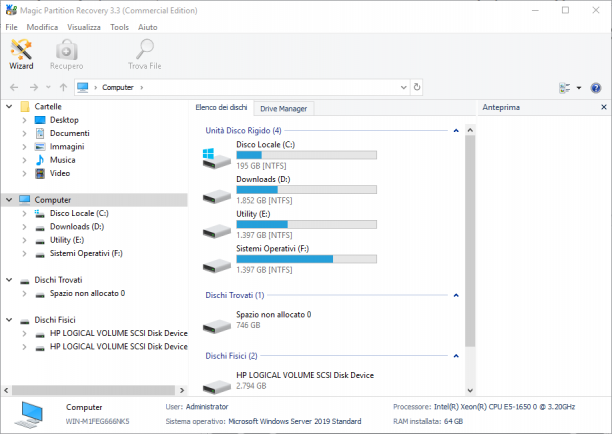The width and height of the screenshot is (612, 434).
Task: Click the Spazio non allocato 0 disk icon
Action: coord(217,326)
